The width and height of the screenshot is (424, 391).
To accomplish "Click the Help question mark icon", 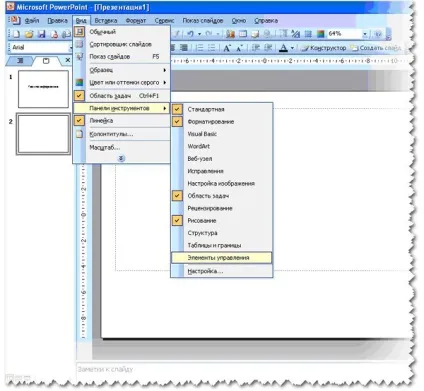I will (378, 34).
